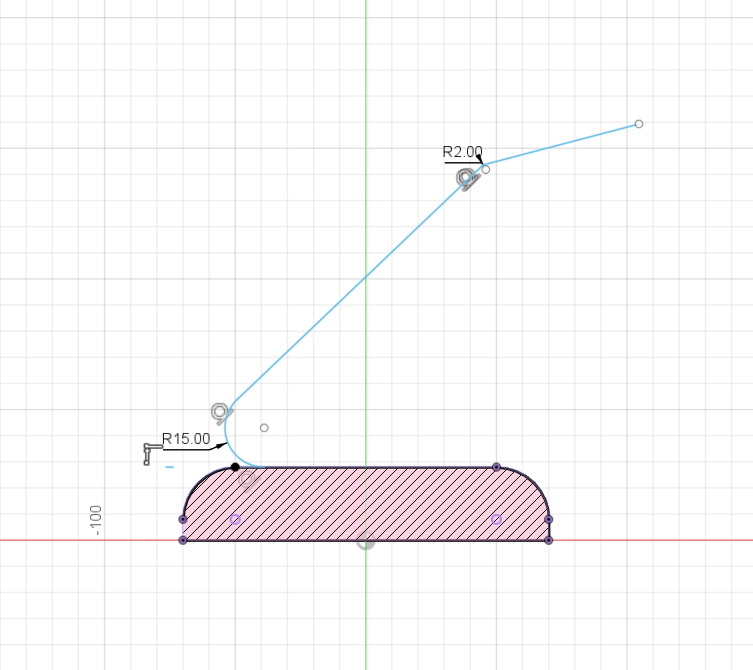Select the R2.00 radius dimension
753x670 pixels.
[462, 152]
